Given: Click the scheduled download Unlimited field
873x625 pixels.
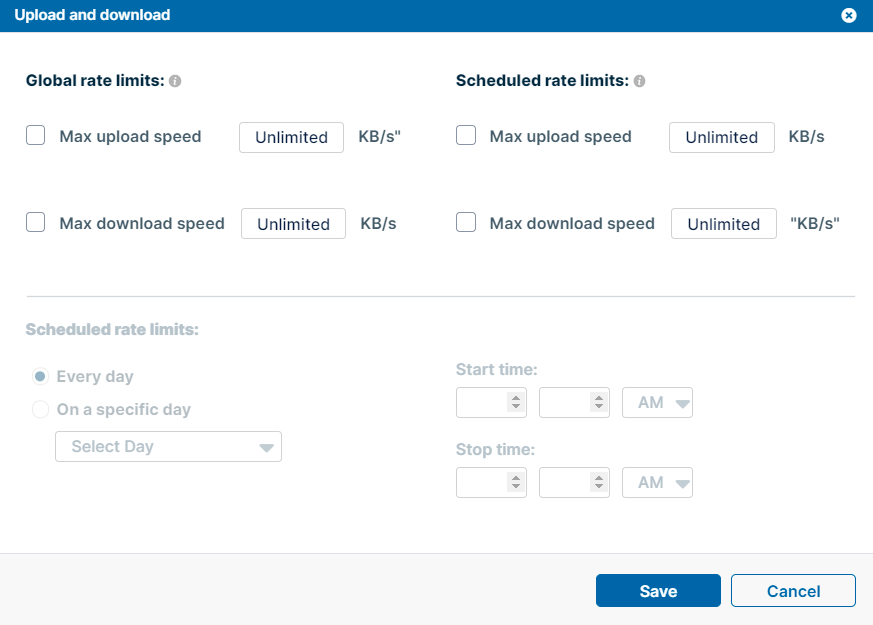Looking at the screenshot, I should point(723,223).
